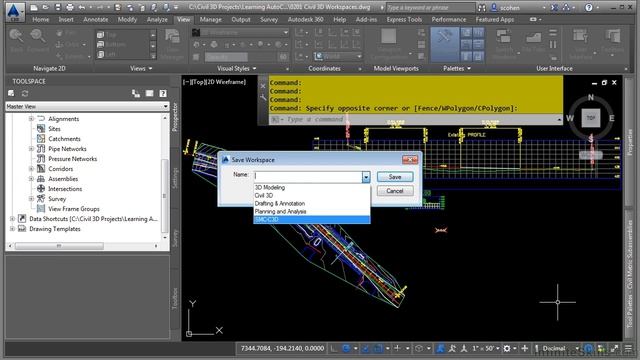This screenshot has height=360, width=640.
Task: Expand the Assemblies tree node
Action: click(31, 179)
